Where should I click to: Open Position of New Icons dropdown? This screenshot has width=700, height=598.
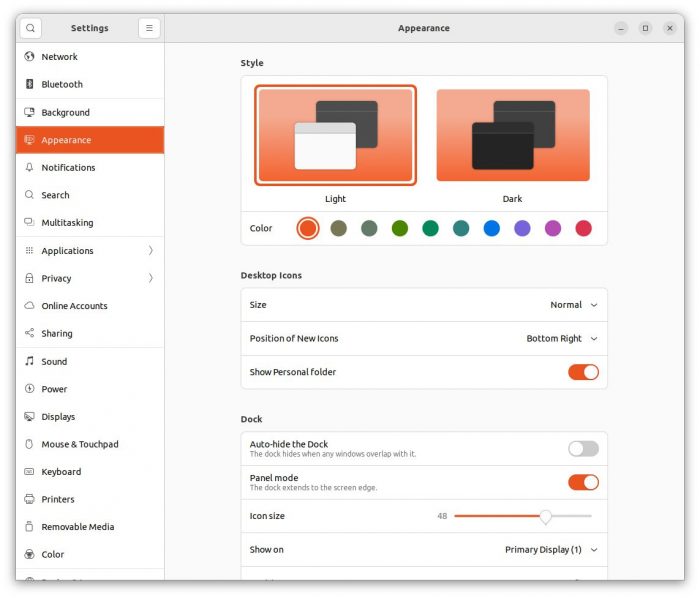click(561, 339)
